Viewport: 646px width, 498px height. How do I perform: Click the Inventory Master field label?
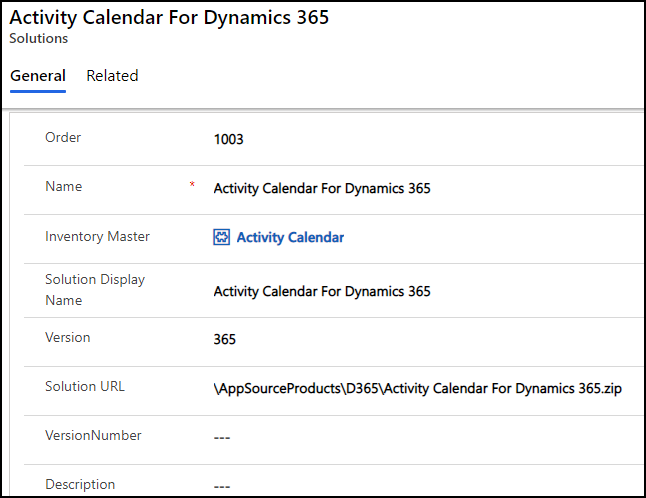(x=97, y=236)
